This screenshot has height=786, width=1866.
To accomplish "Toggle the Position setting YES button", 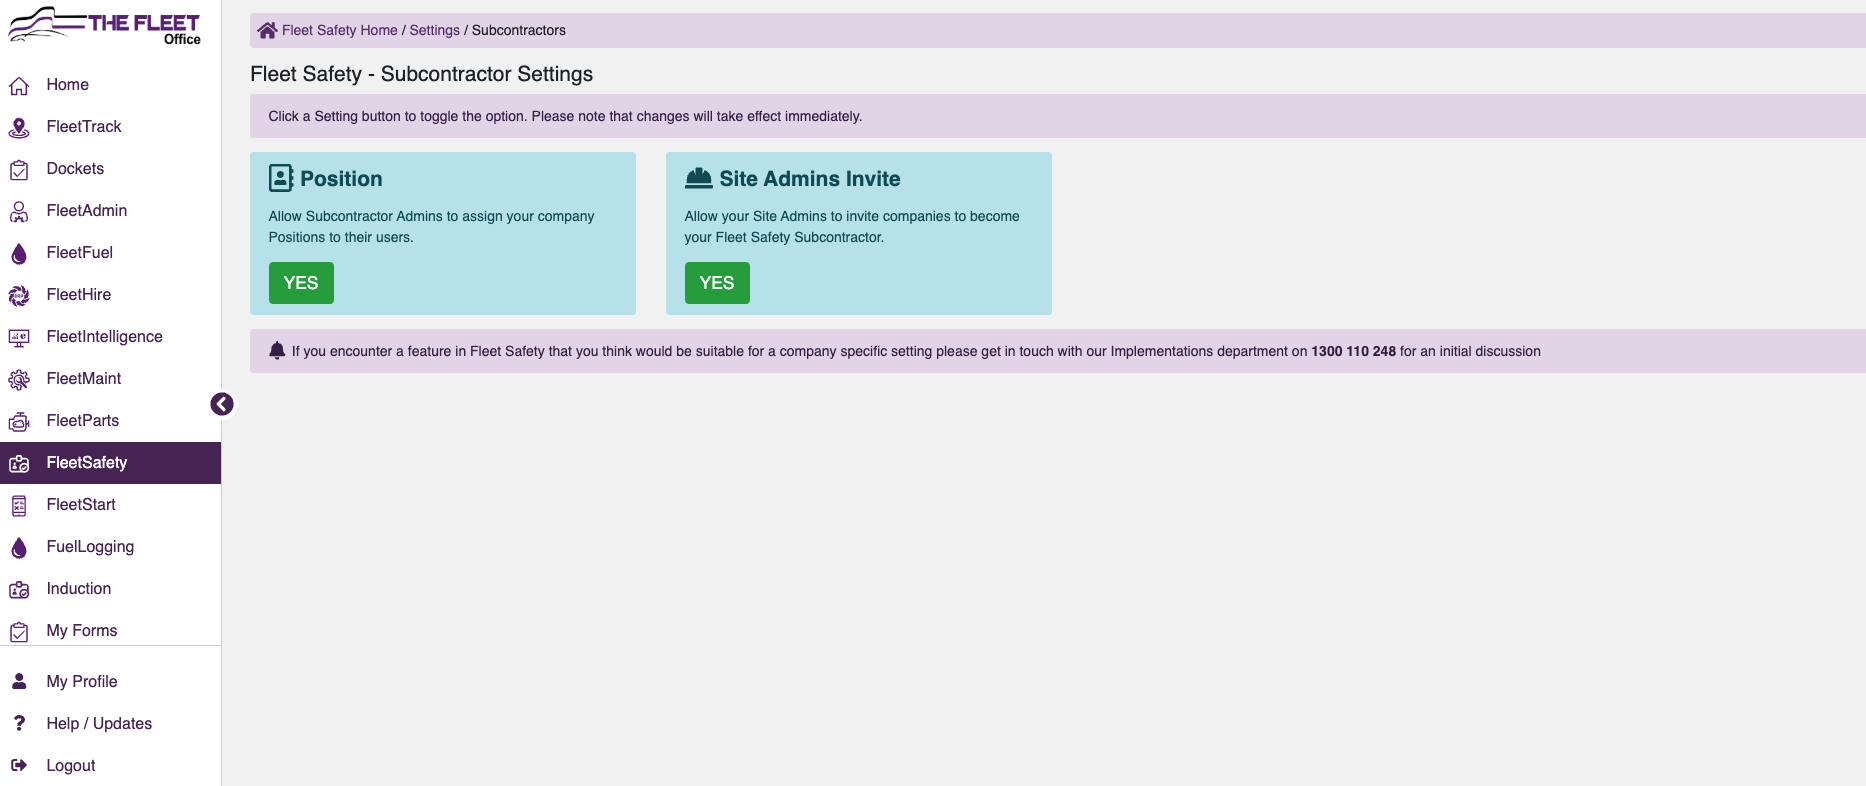I will pos(301,283).
